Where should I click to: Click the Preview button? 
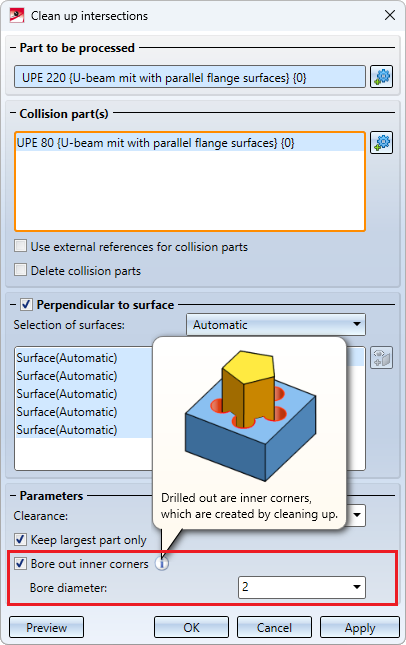(x=46, y=627)
